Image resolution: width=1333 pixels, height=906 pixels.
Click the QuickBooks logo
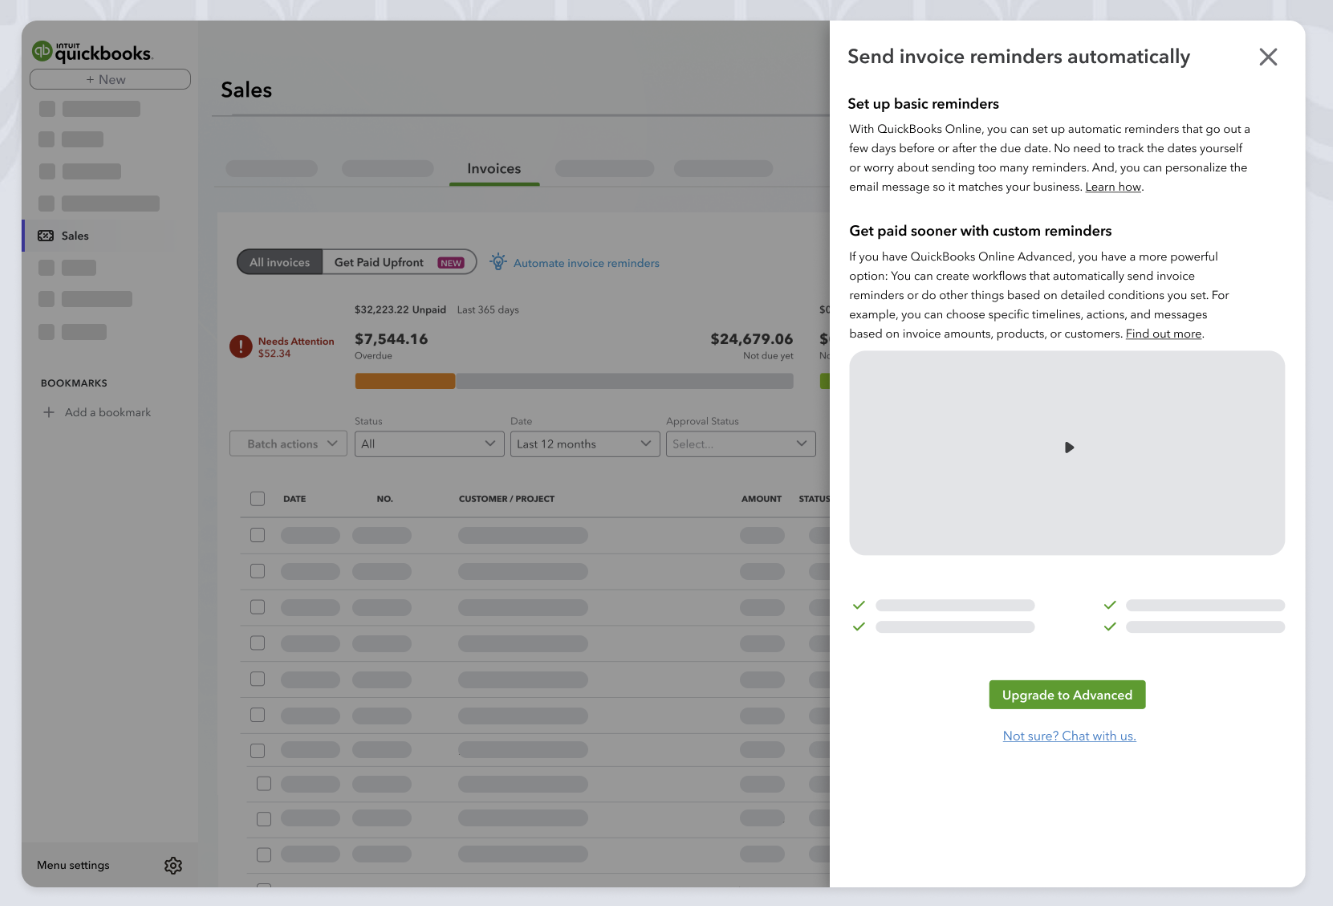[x=92, y=51]
